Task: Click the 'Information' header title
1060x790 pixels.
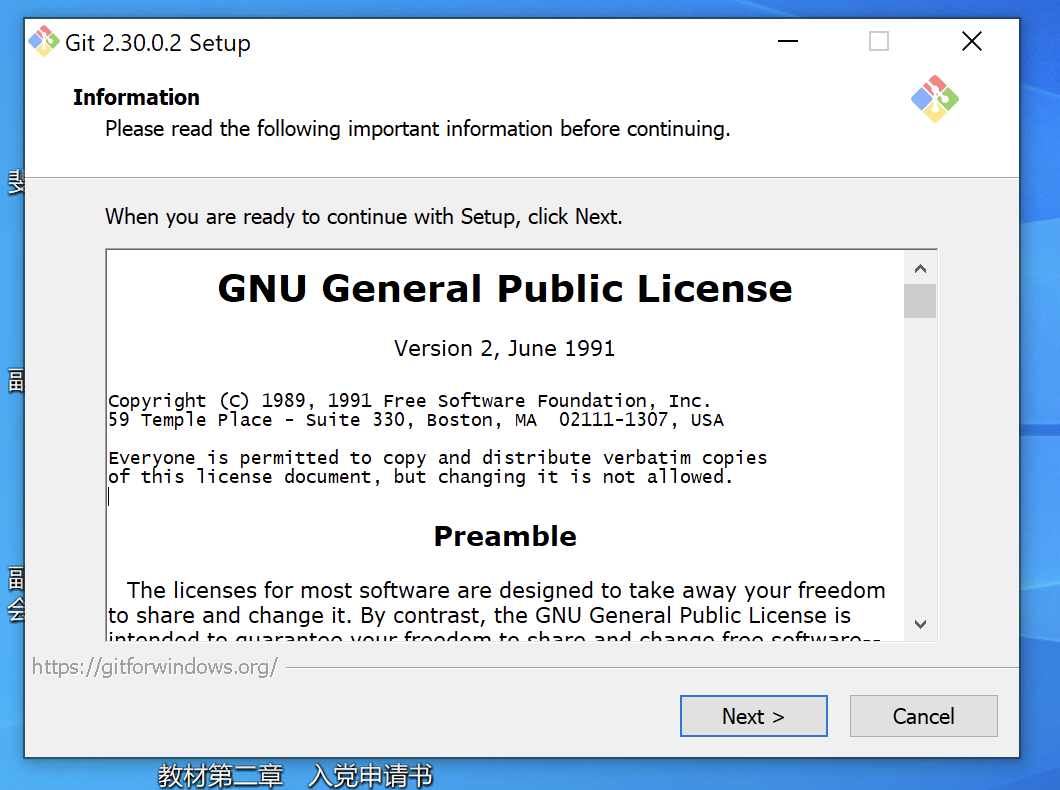Action: (x=137, y=97)
